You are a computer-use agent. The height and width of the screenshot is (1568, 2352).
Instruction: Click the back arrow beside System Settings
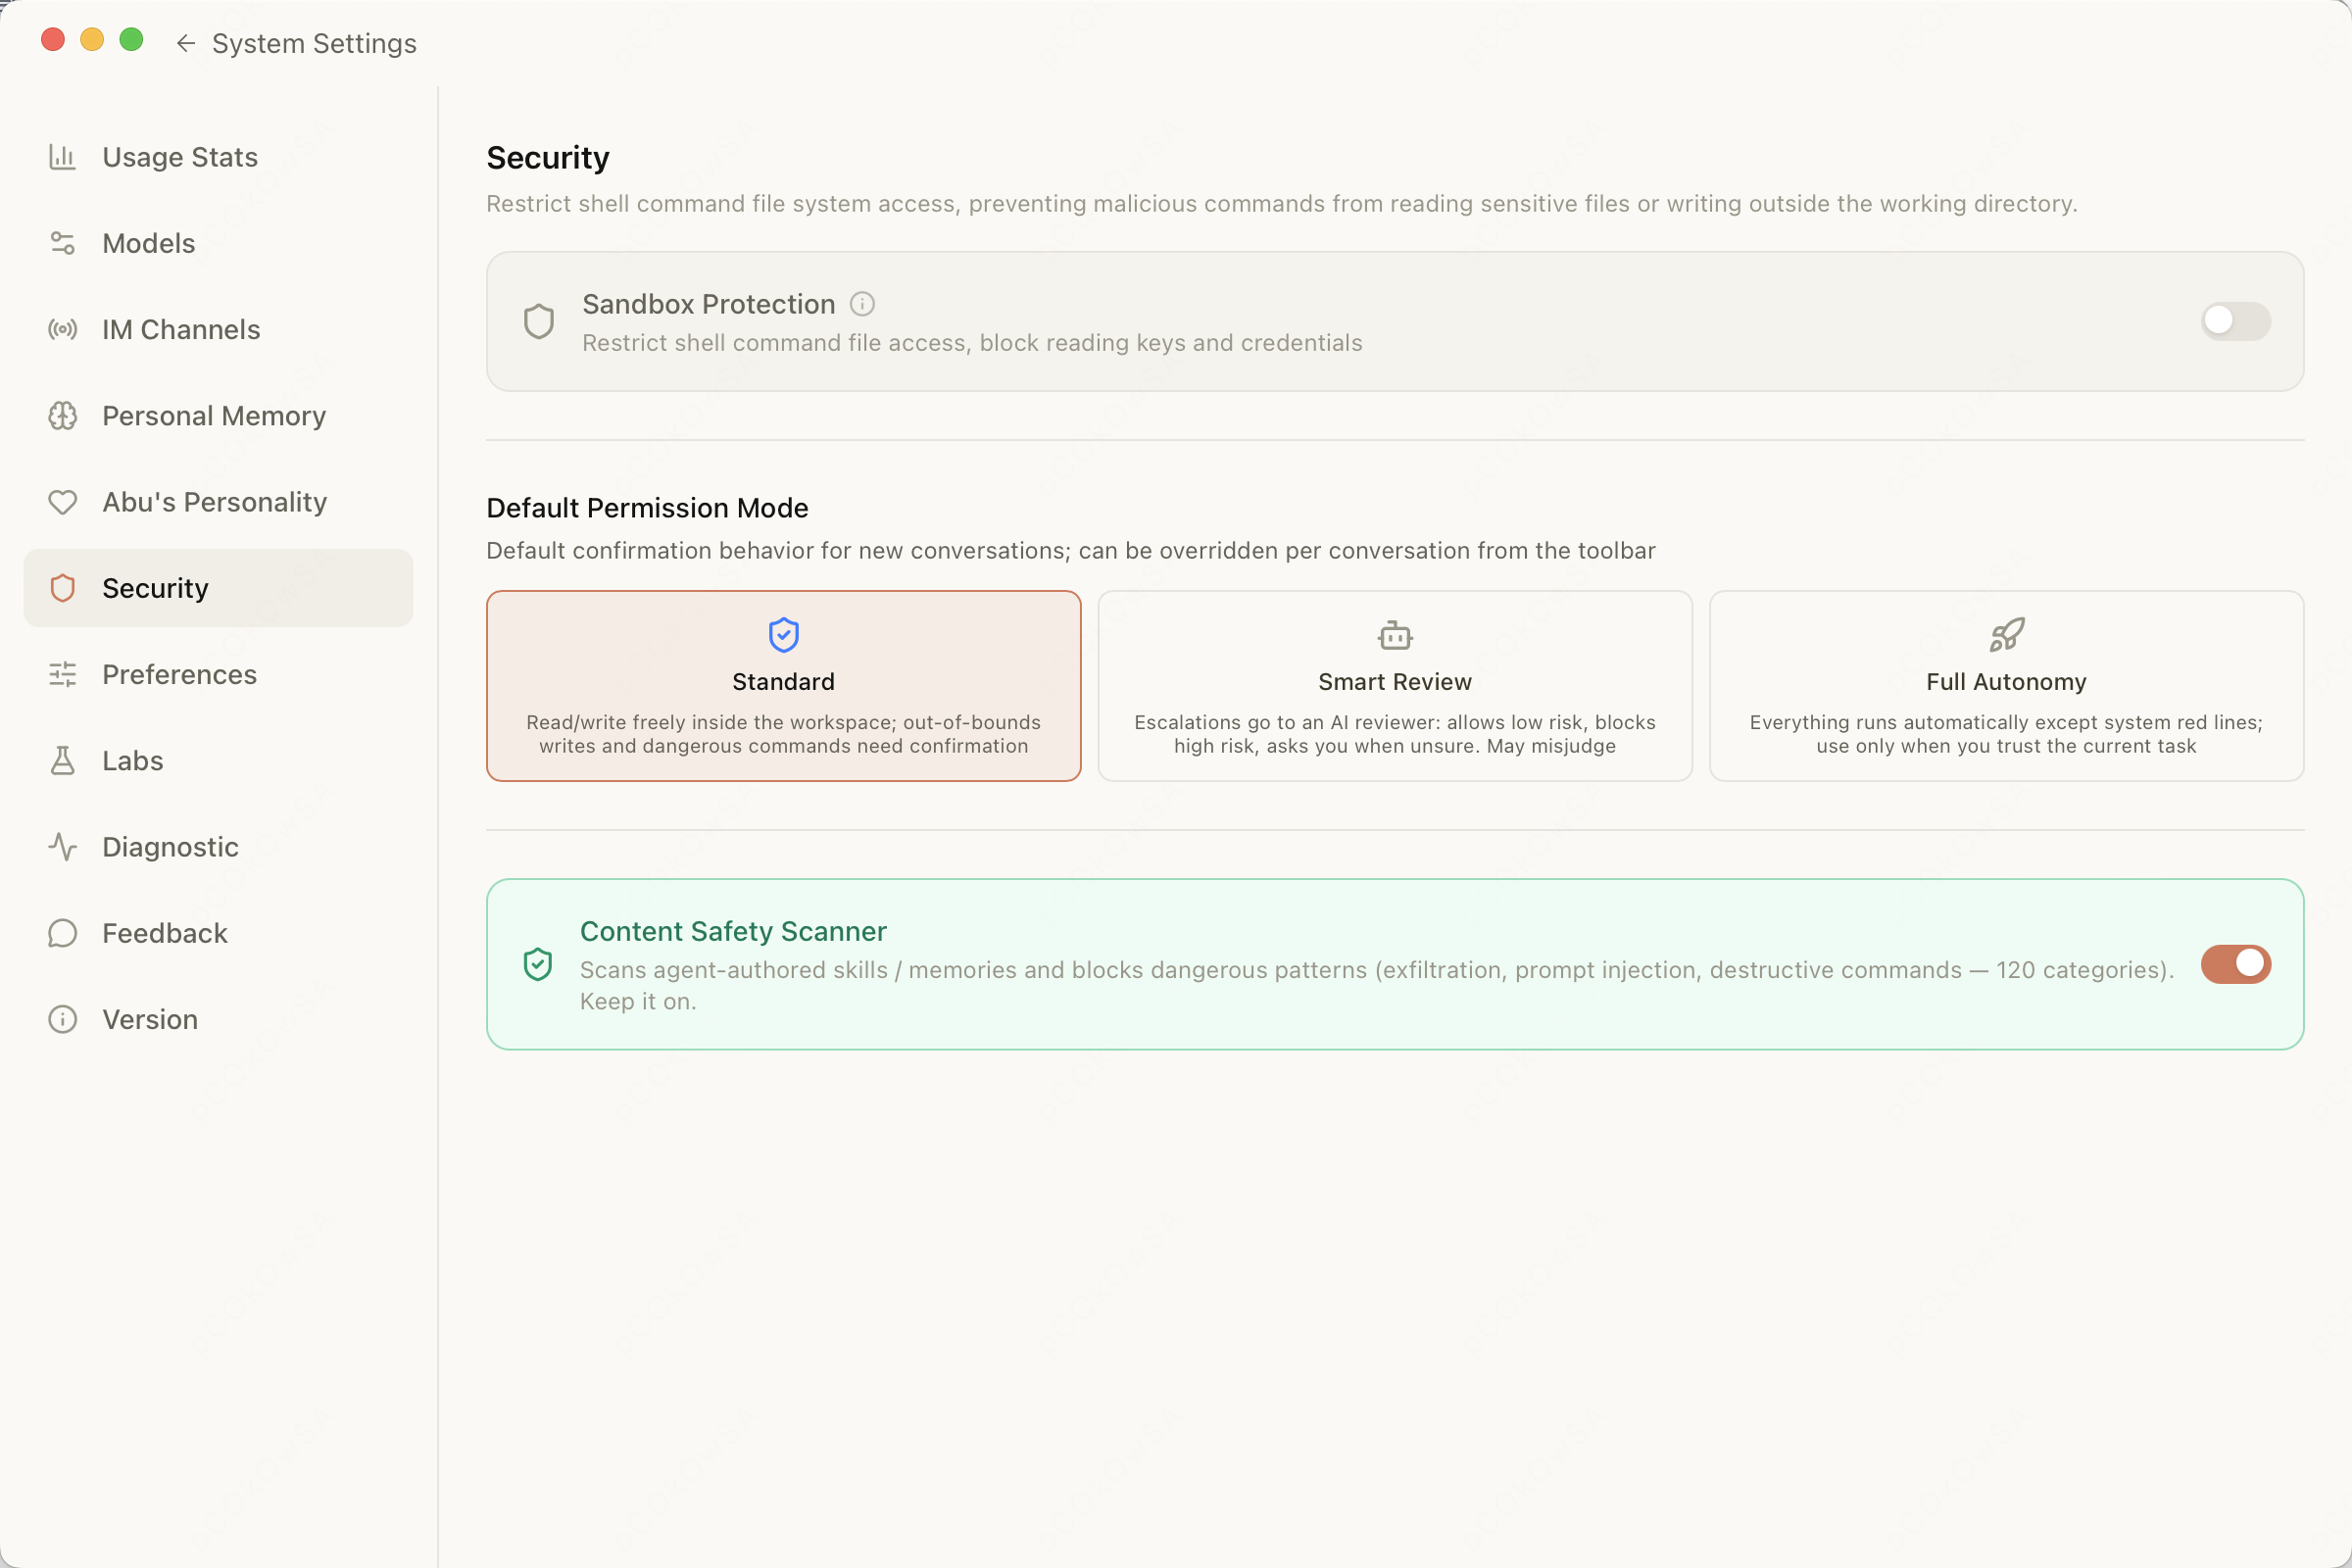click(185, 43)
